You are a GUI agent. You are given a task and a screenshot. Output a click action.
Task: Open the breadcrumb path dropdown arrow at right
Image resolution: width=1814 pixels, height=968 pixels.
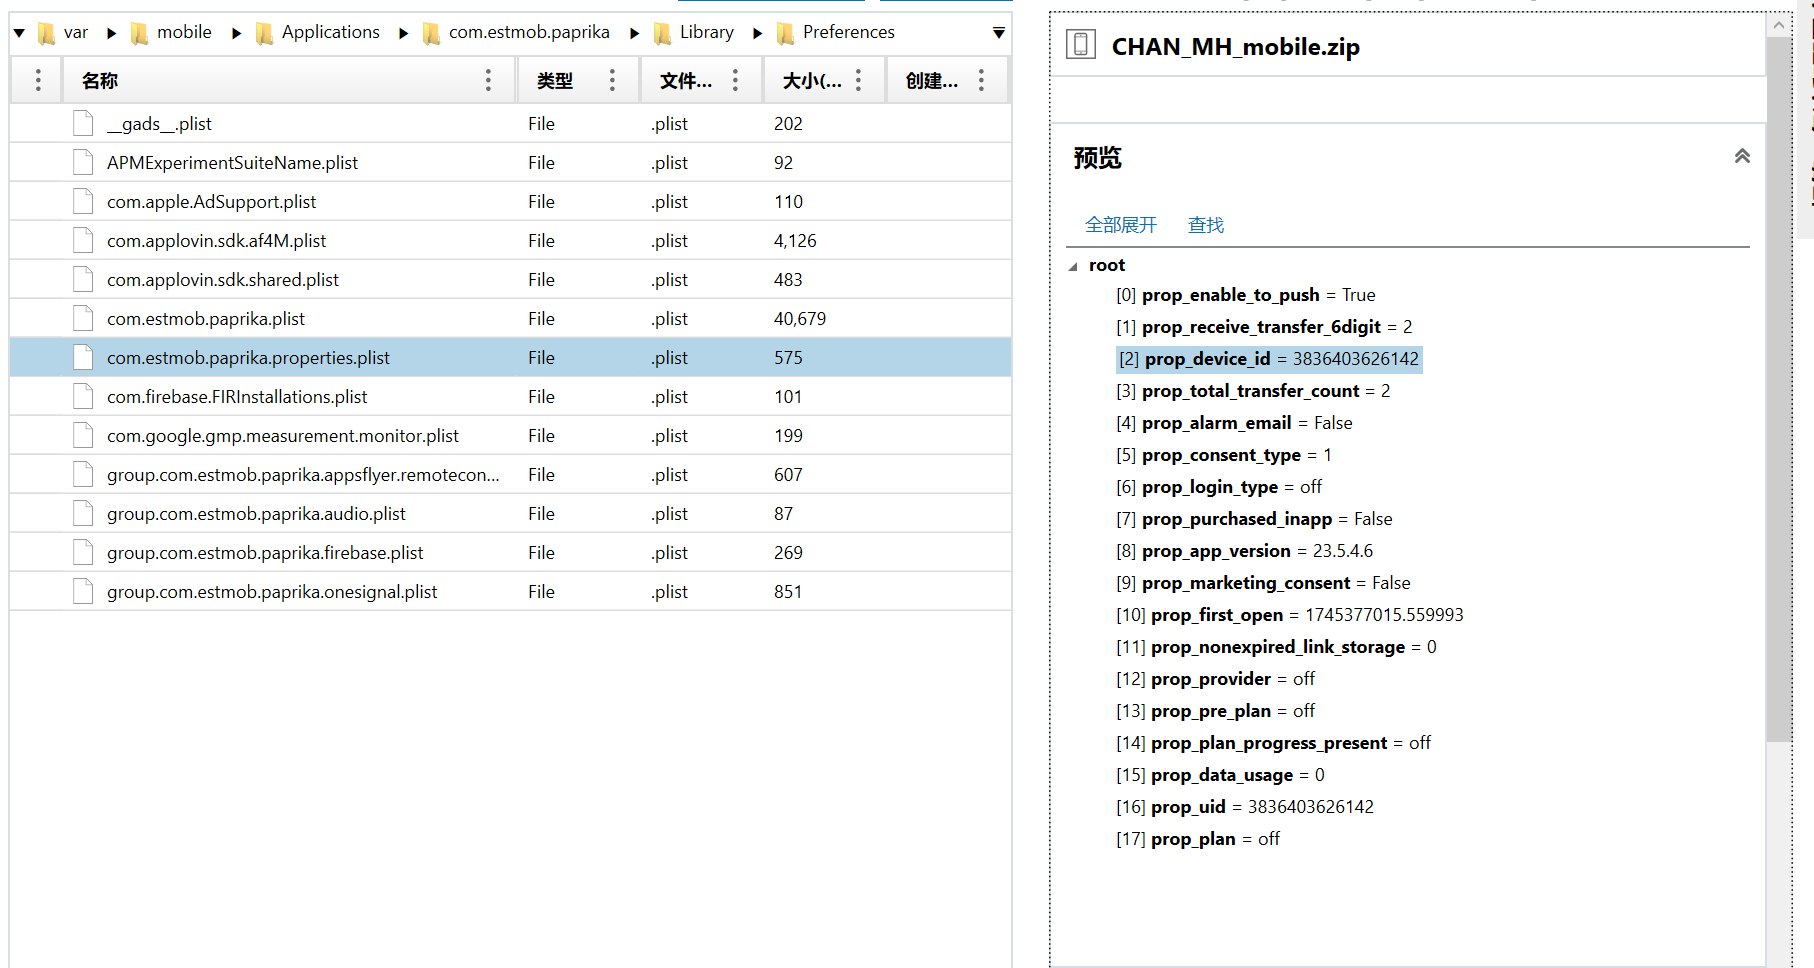point(998,33)
